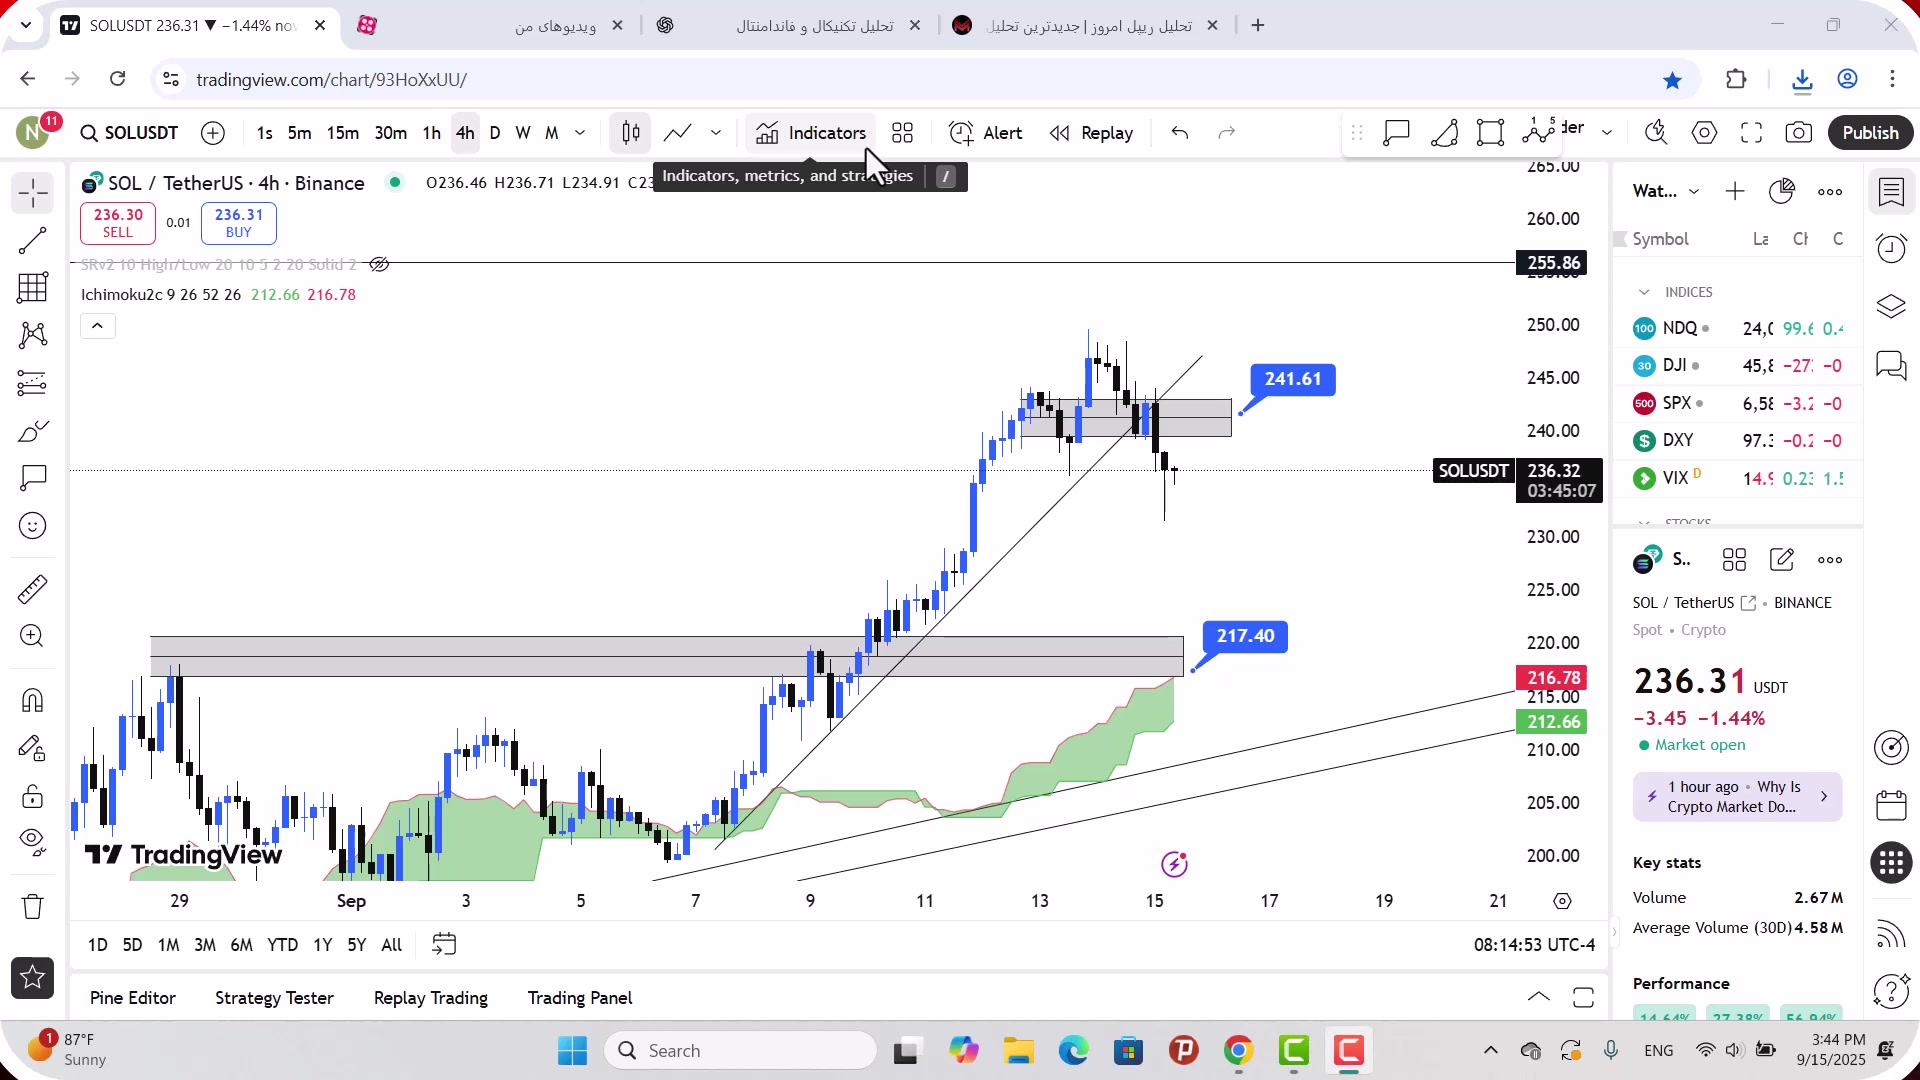Open indicator templates grid
Viewport: 1920px width, 1080px height.
coord(902,133)
